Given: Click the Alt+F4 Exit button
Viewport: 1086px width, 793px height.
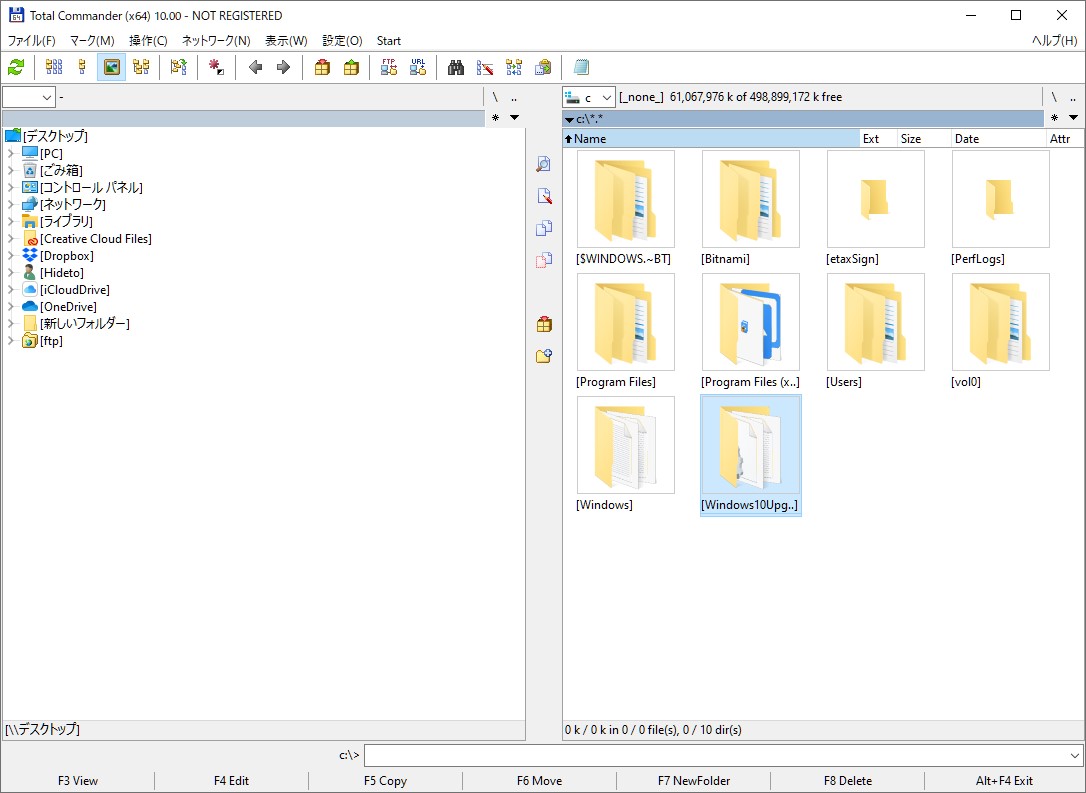Looking at the screenshot, I should coord(1004,781).
